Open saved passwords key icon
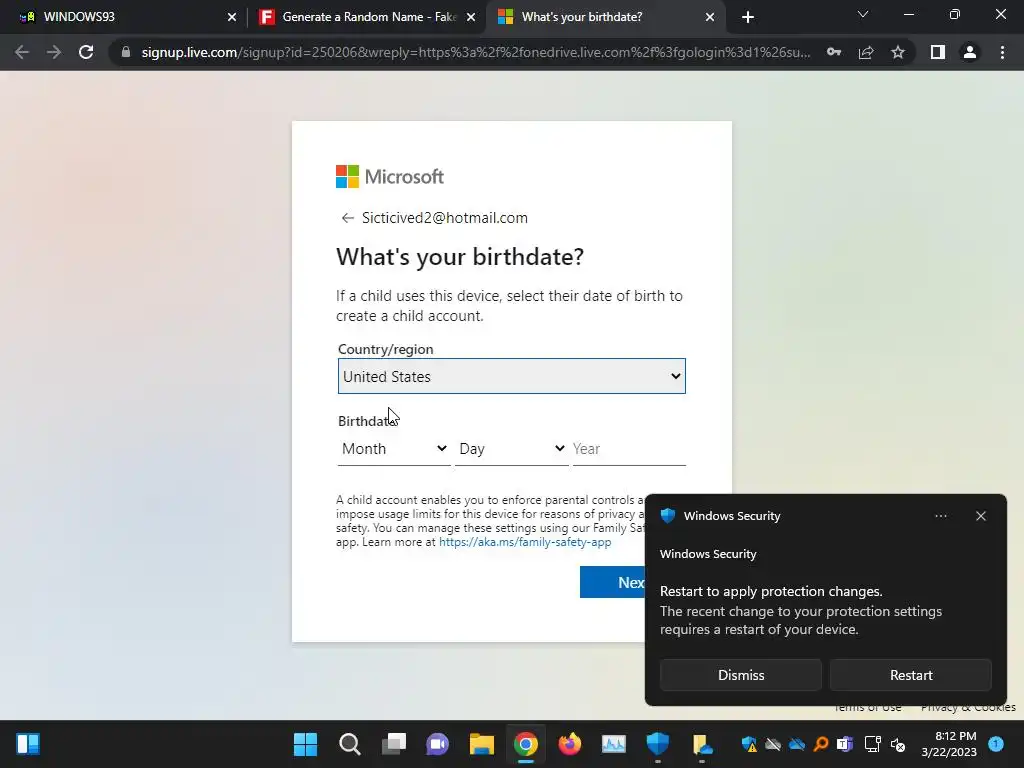This screenshot has width=1024, height=768. tap(834, 52)
